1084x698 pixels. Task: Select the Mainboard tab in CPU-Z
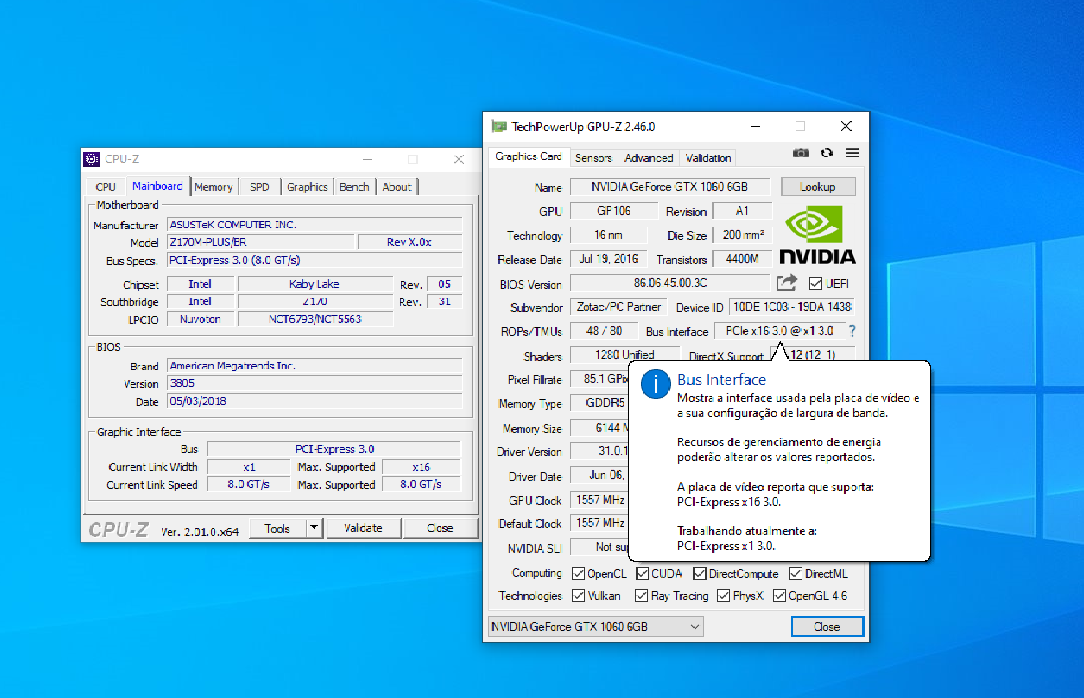click(x=157, y=186)
